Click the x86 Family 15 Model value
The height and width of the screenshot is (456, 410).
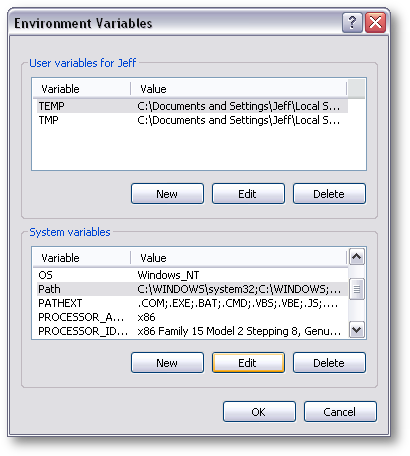point(239,331)
